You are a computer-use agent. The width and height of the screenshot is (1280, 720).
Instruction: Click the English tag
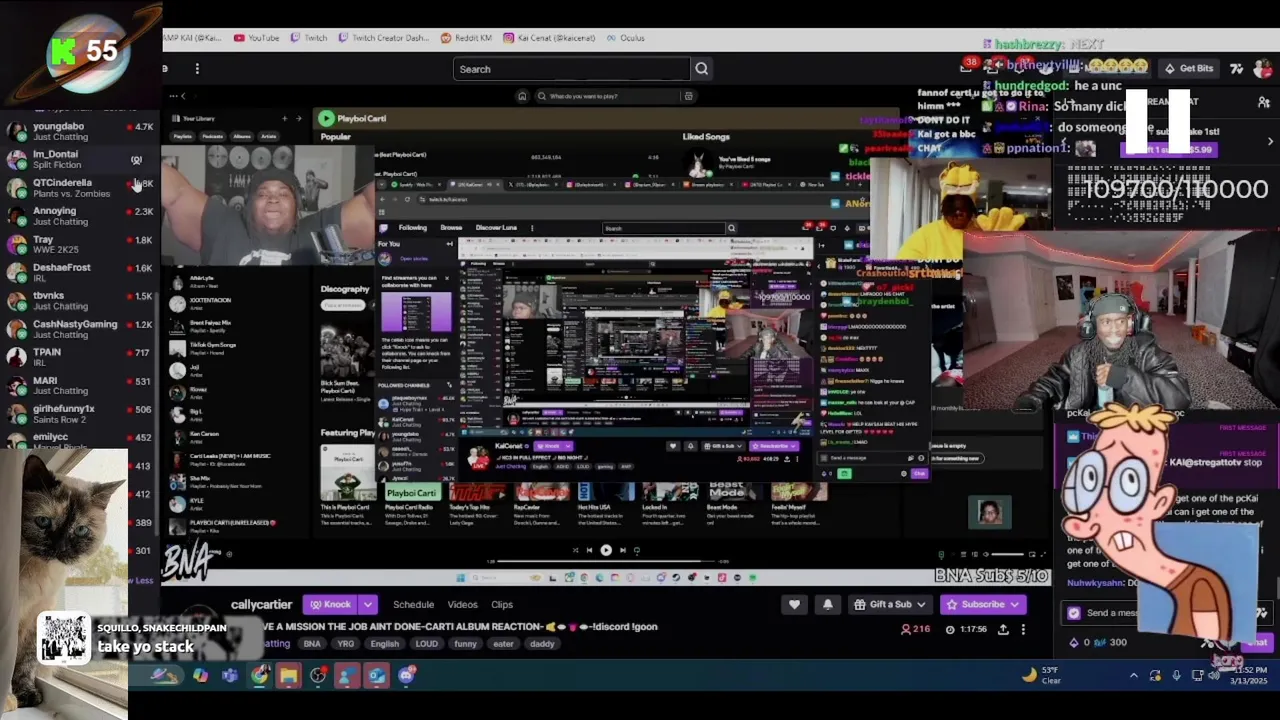pos(385,644)
